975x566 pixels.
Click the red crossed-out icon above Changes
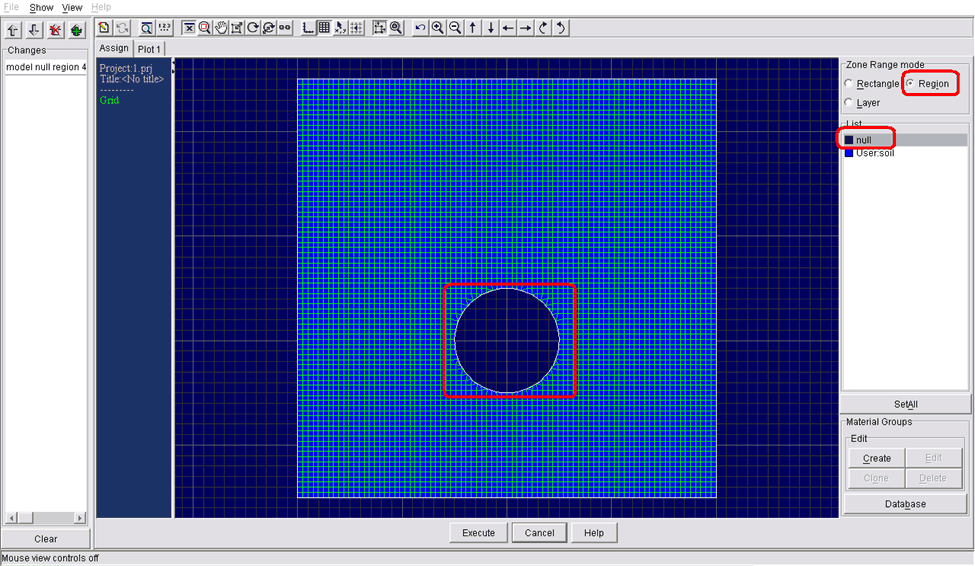tap(55, 29)
